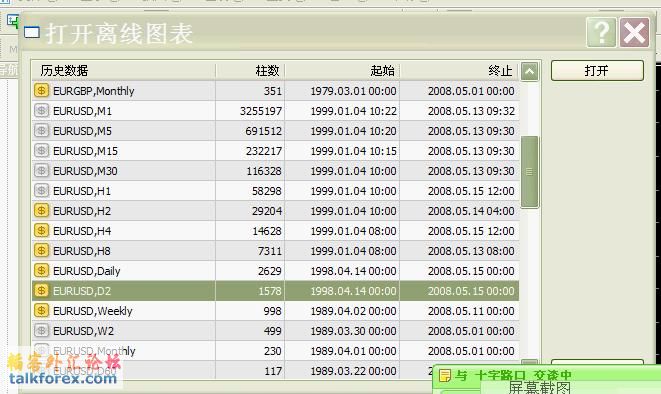Click the start date 1989.03.30 00:00
The image size is (661, 394).
[353, 331]
